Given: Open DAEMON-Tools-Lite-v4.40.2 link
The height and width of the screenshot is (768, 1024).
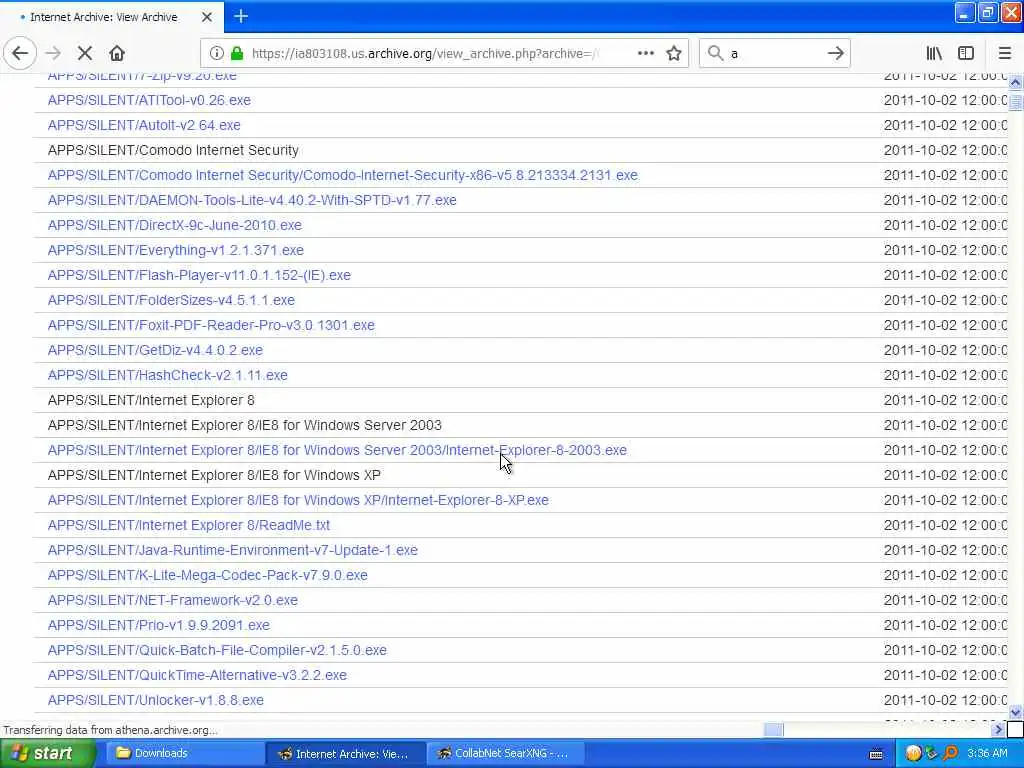Looking at the screenshot, I should tap(252, 200).
